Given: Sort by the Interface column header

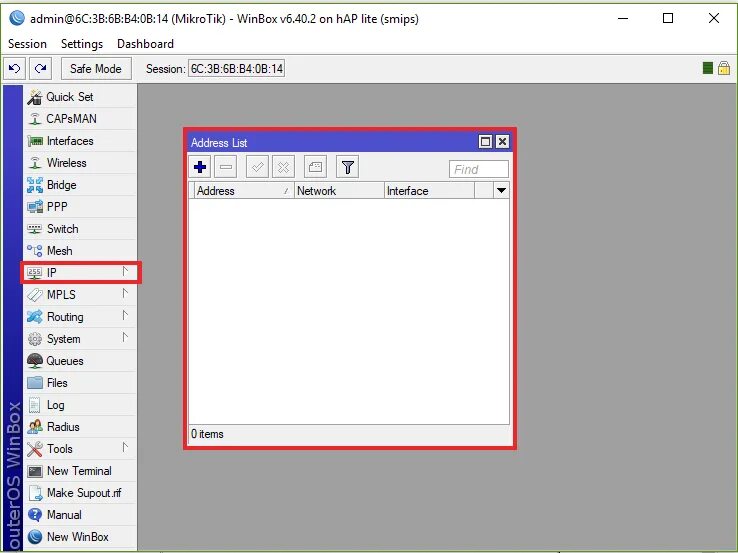Looking at the screenshot, I should coord(429,191).
